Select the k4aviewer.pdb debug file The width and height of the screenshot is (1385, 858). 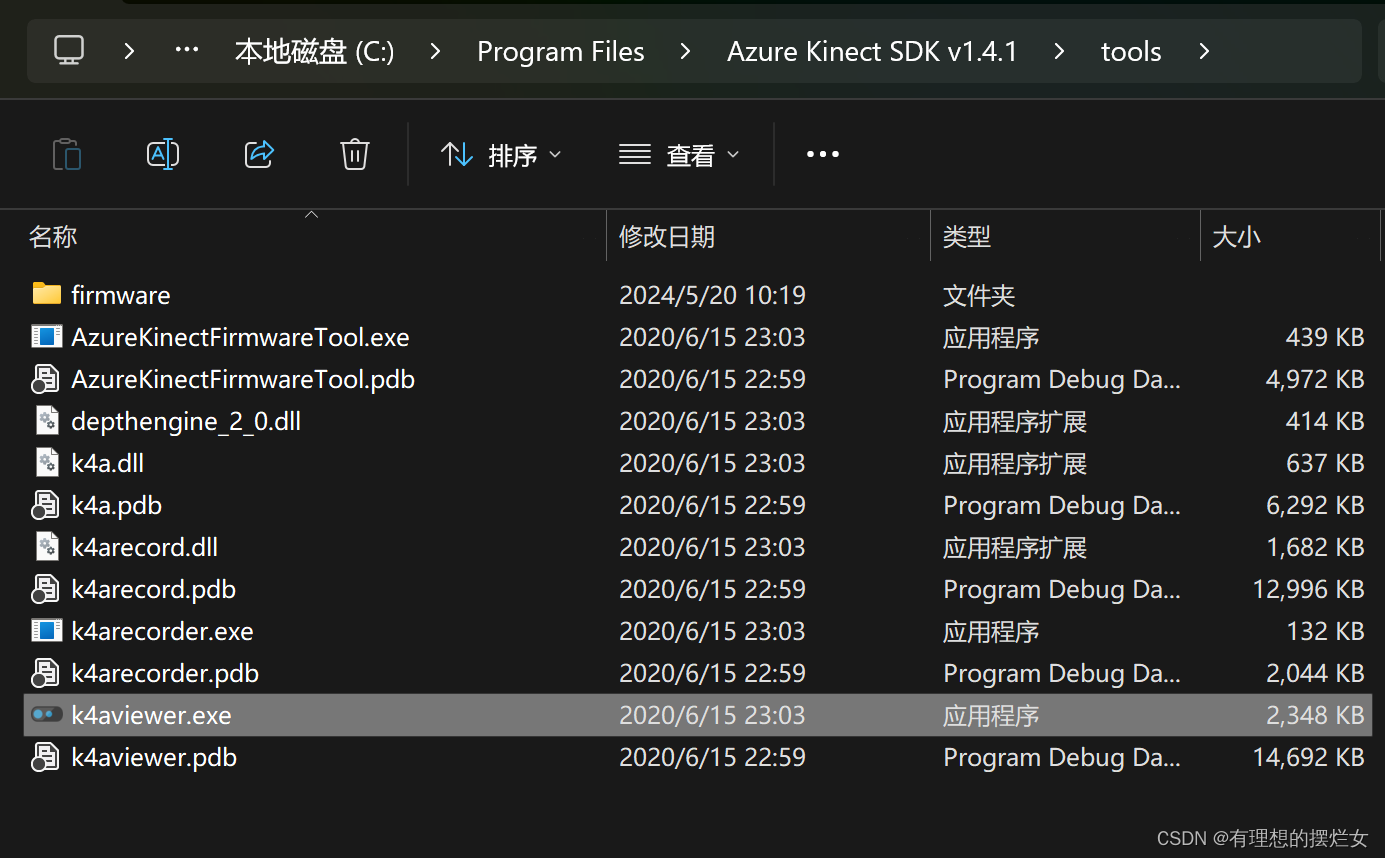click(153, 757)
